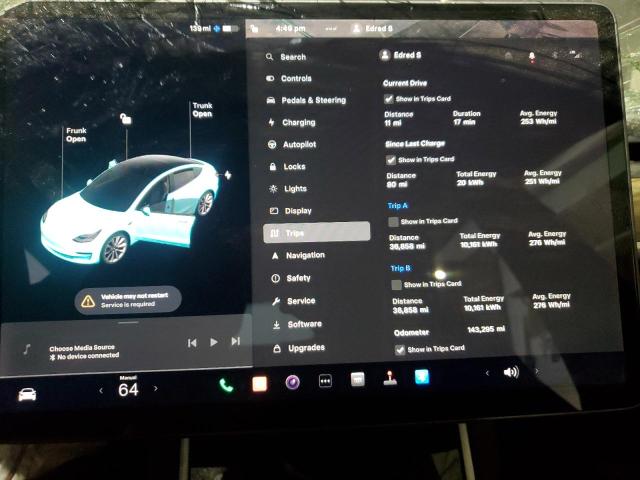Raise volume with right chevron

point(536,371)
